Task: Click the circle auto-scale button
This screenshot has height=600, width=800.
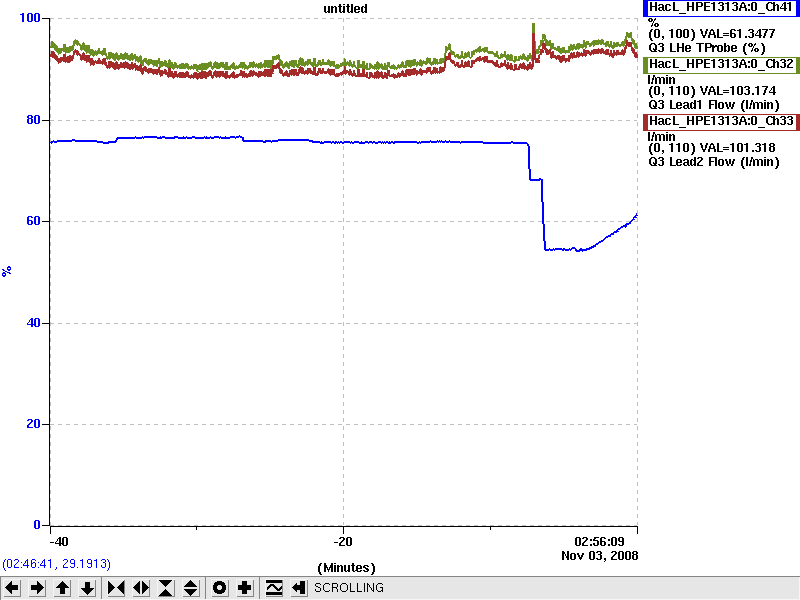Action: (x=220, y=588)
